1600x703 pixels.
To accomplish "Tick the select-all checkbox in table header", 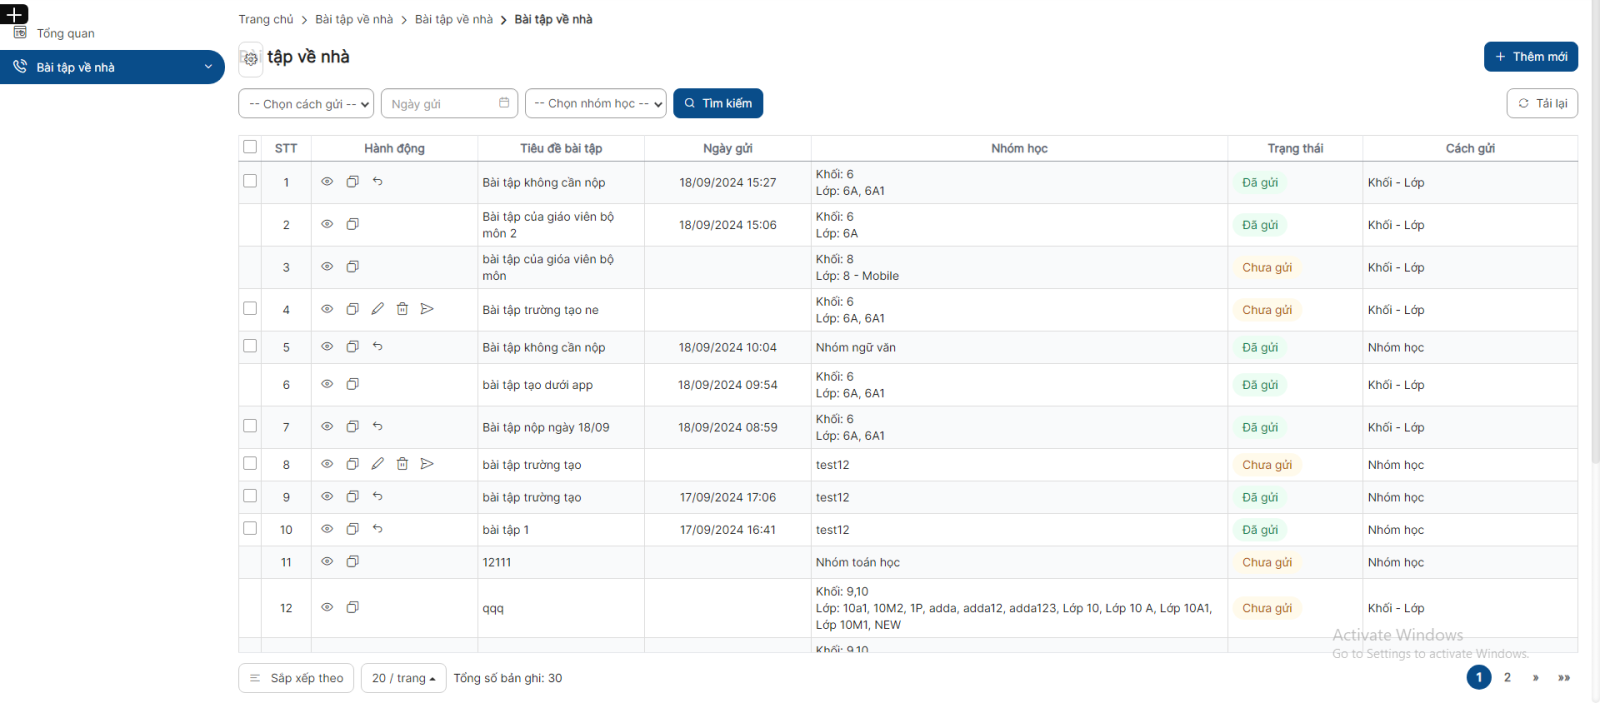I will [250, 147].
